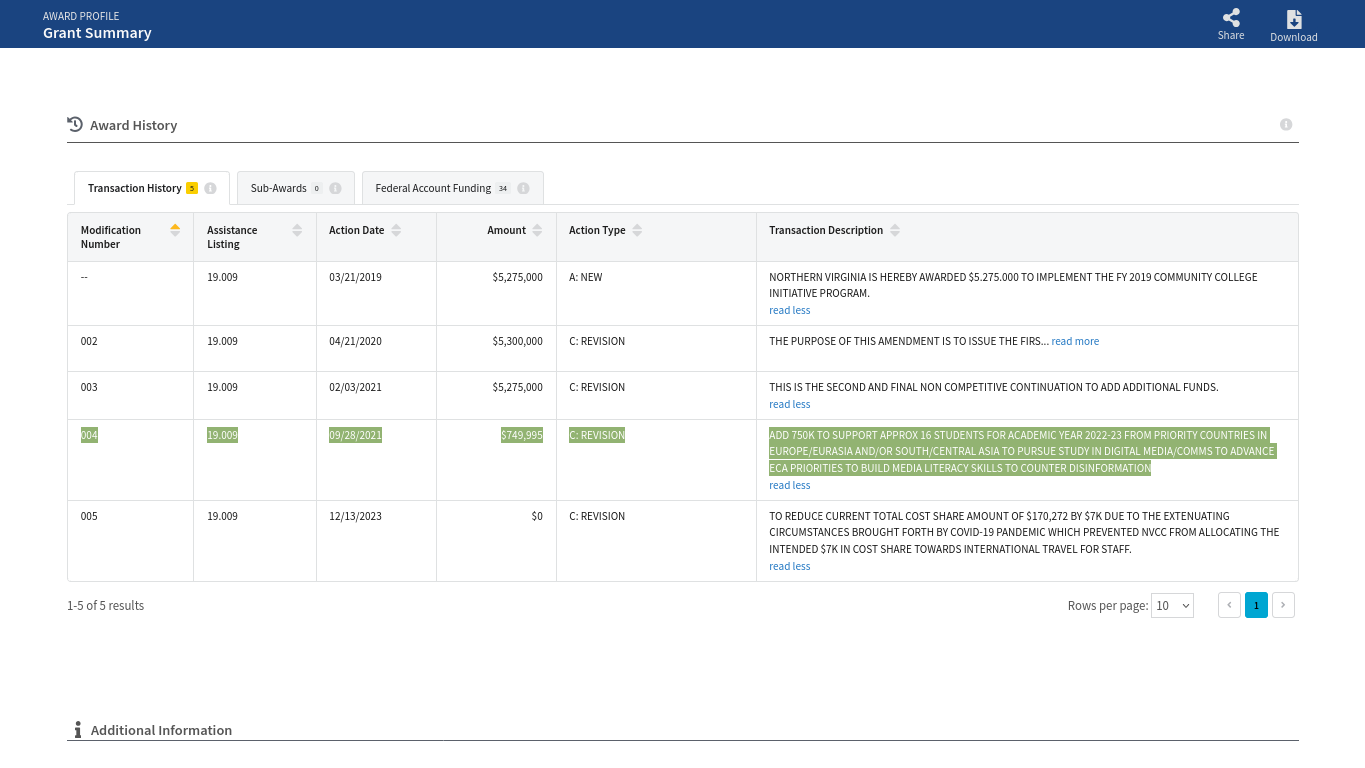Click the $0 amount cell

(537, 516)
